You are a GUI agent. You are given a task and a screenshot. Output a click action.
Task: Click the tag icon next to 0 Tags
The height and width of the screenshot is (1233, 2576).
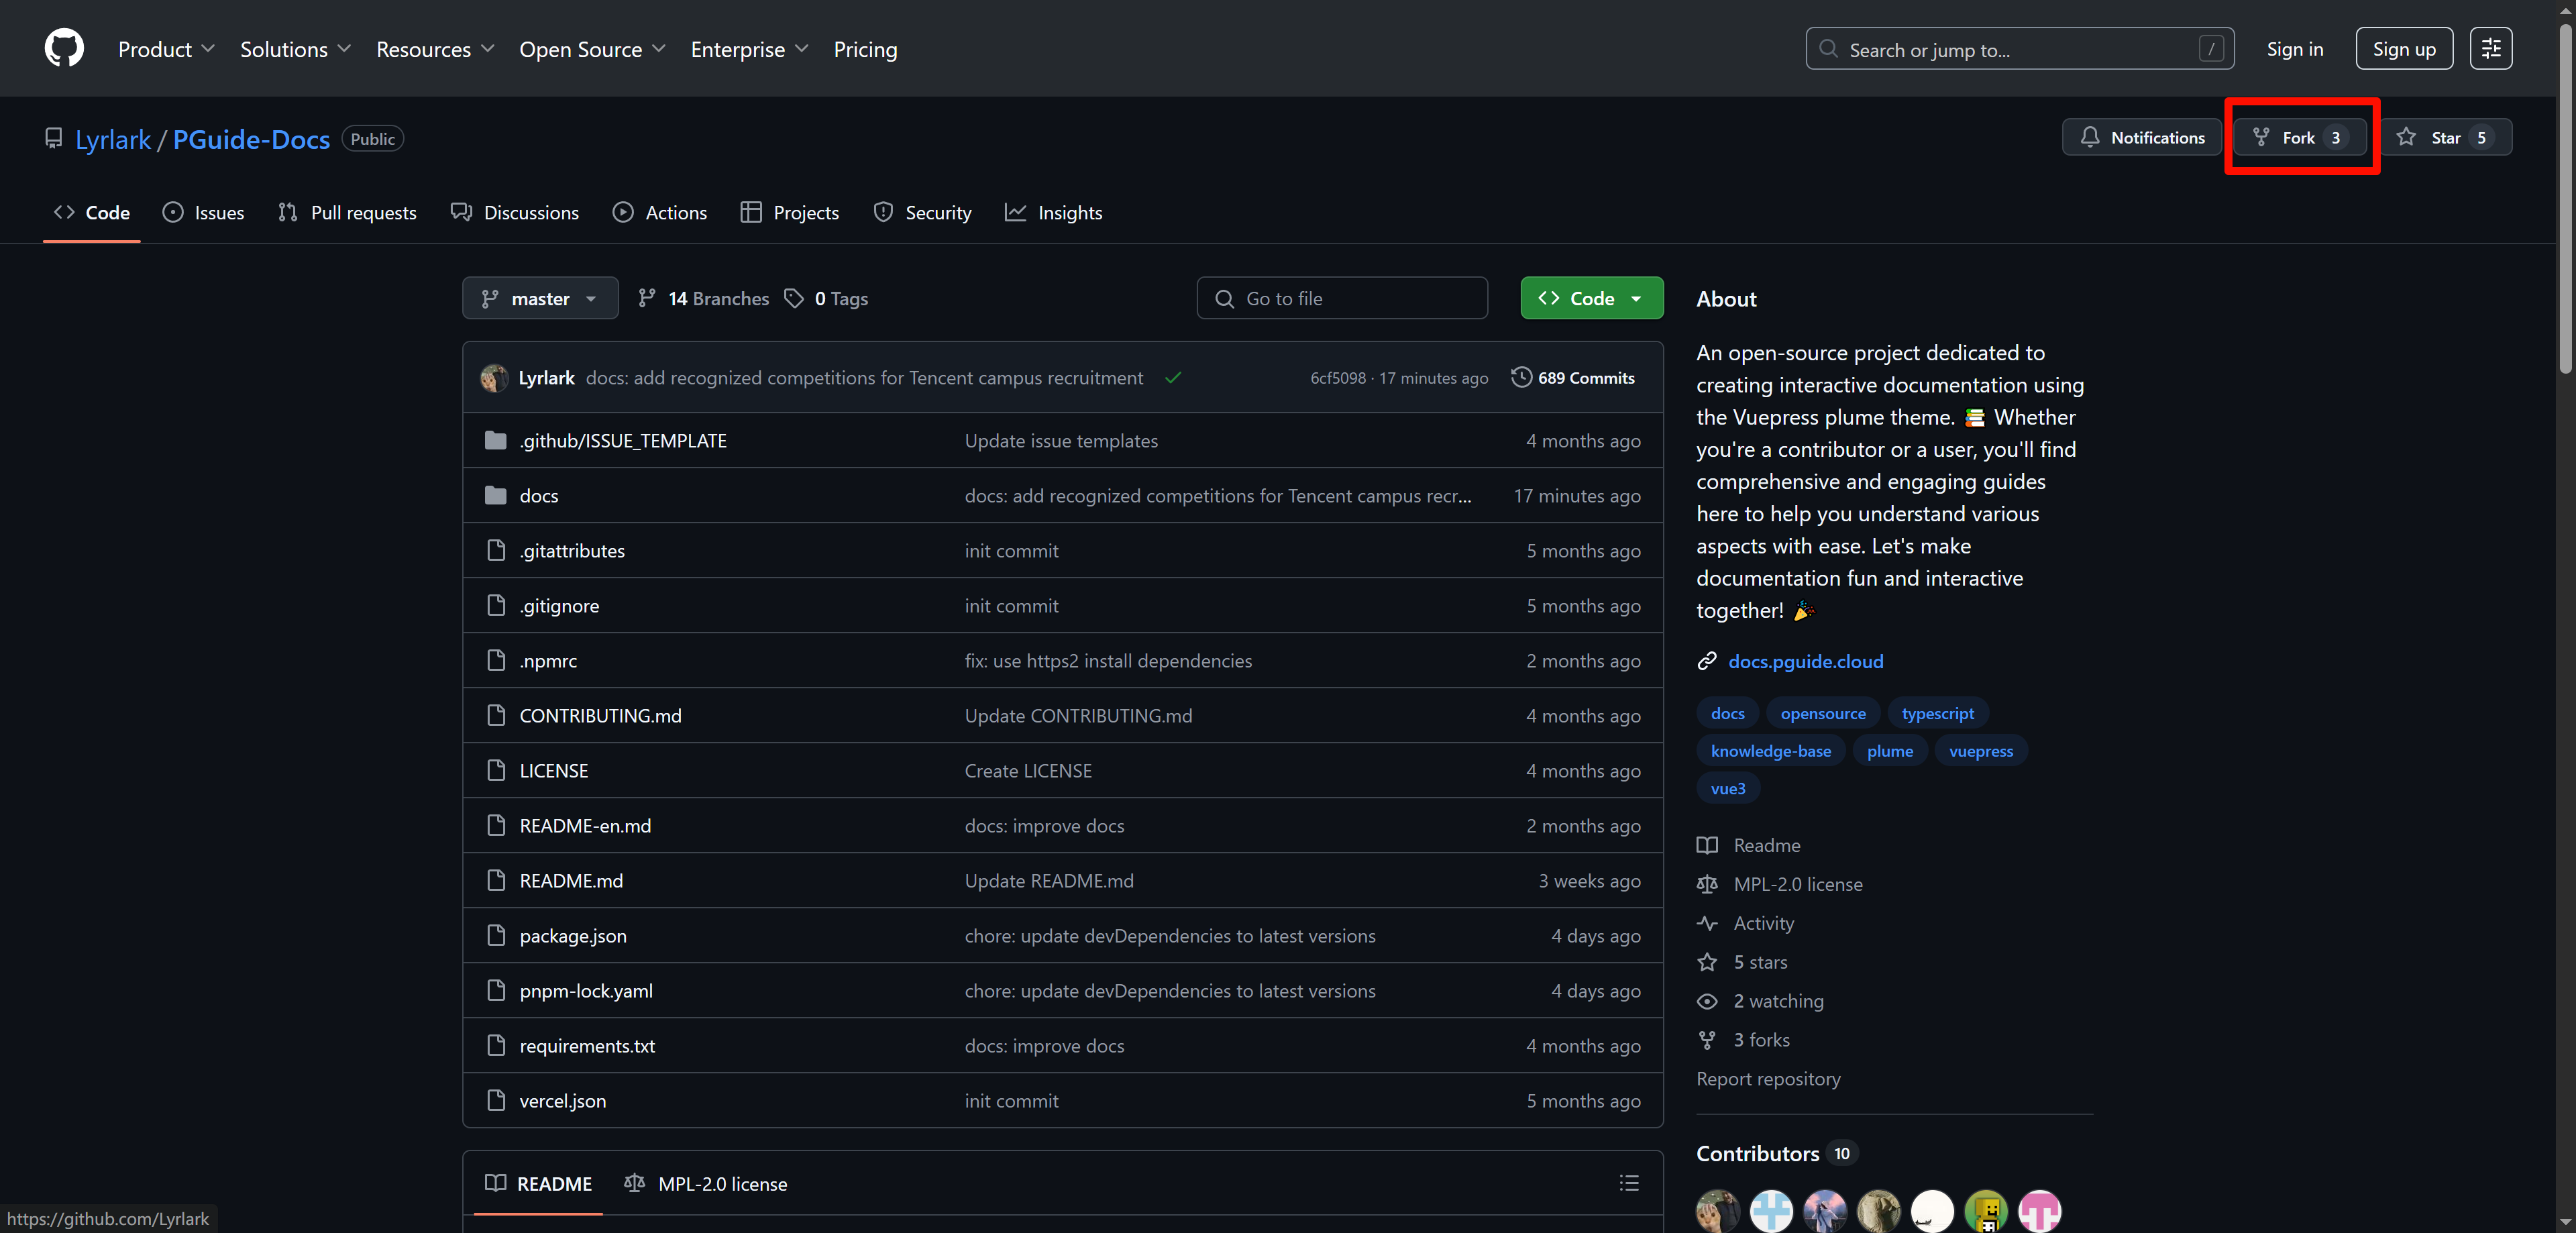coord(794,298)
